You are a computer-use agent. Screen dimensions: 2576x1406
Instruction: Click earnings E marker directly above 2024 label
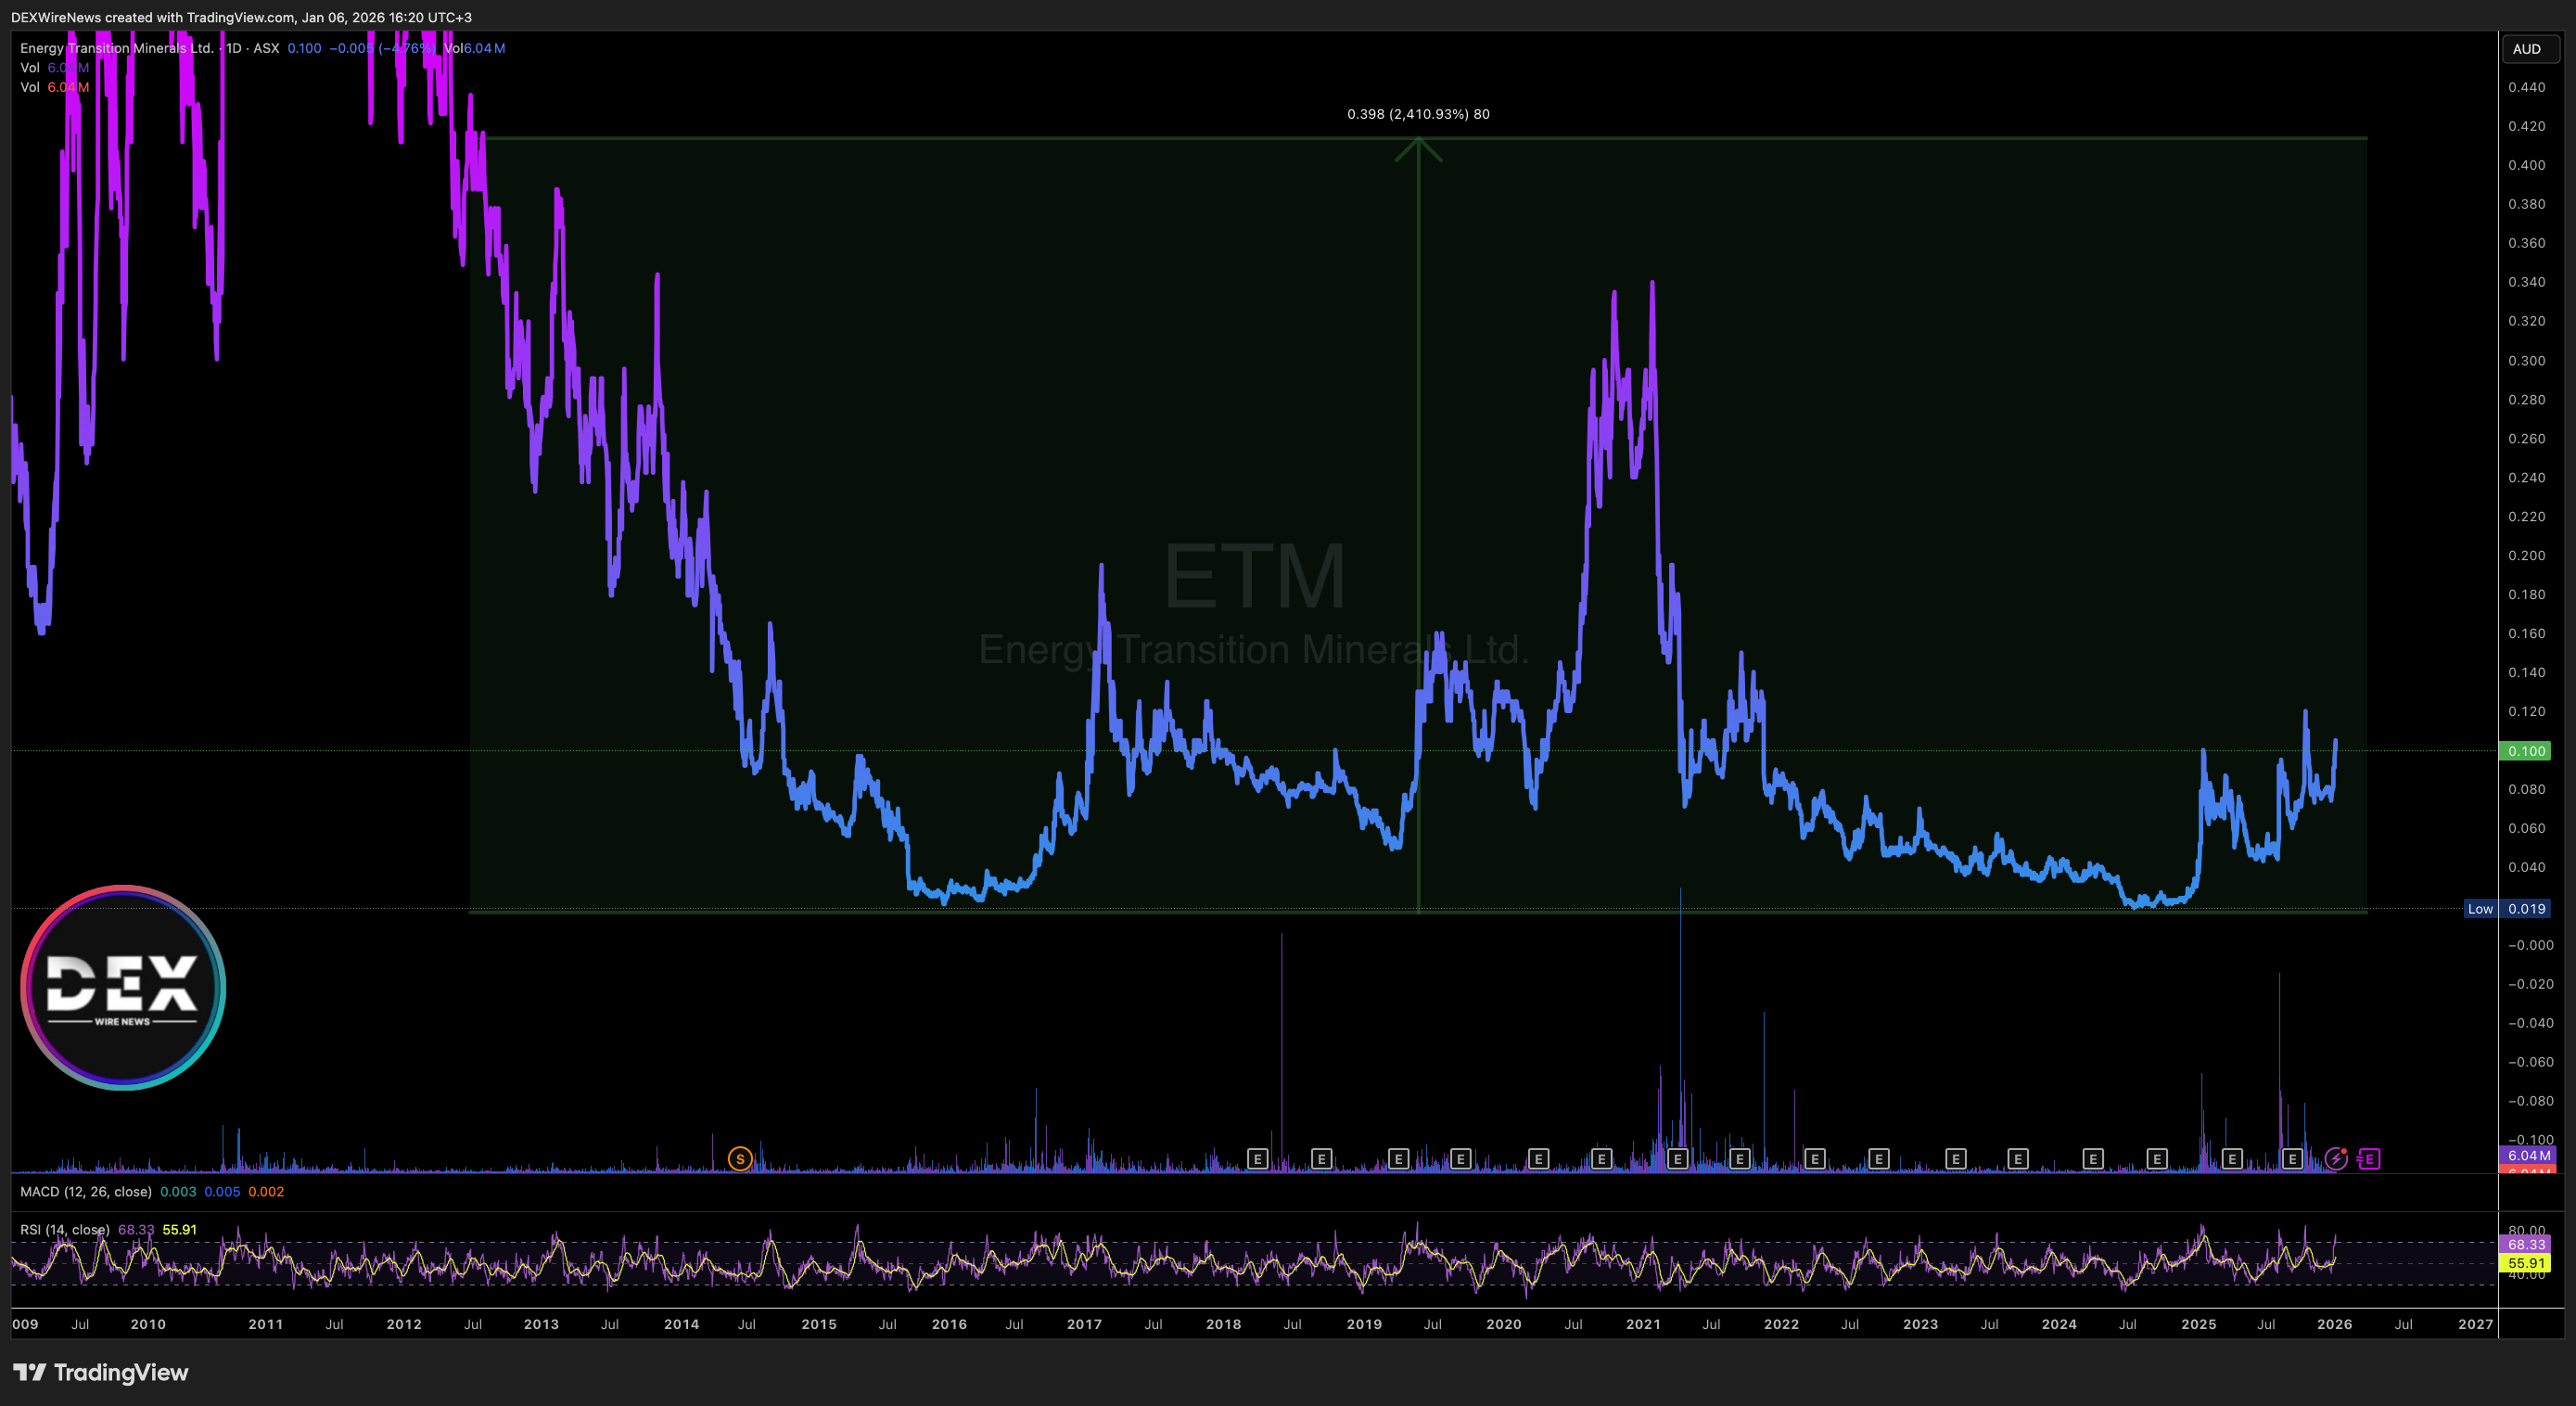2093,1159
